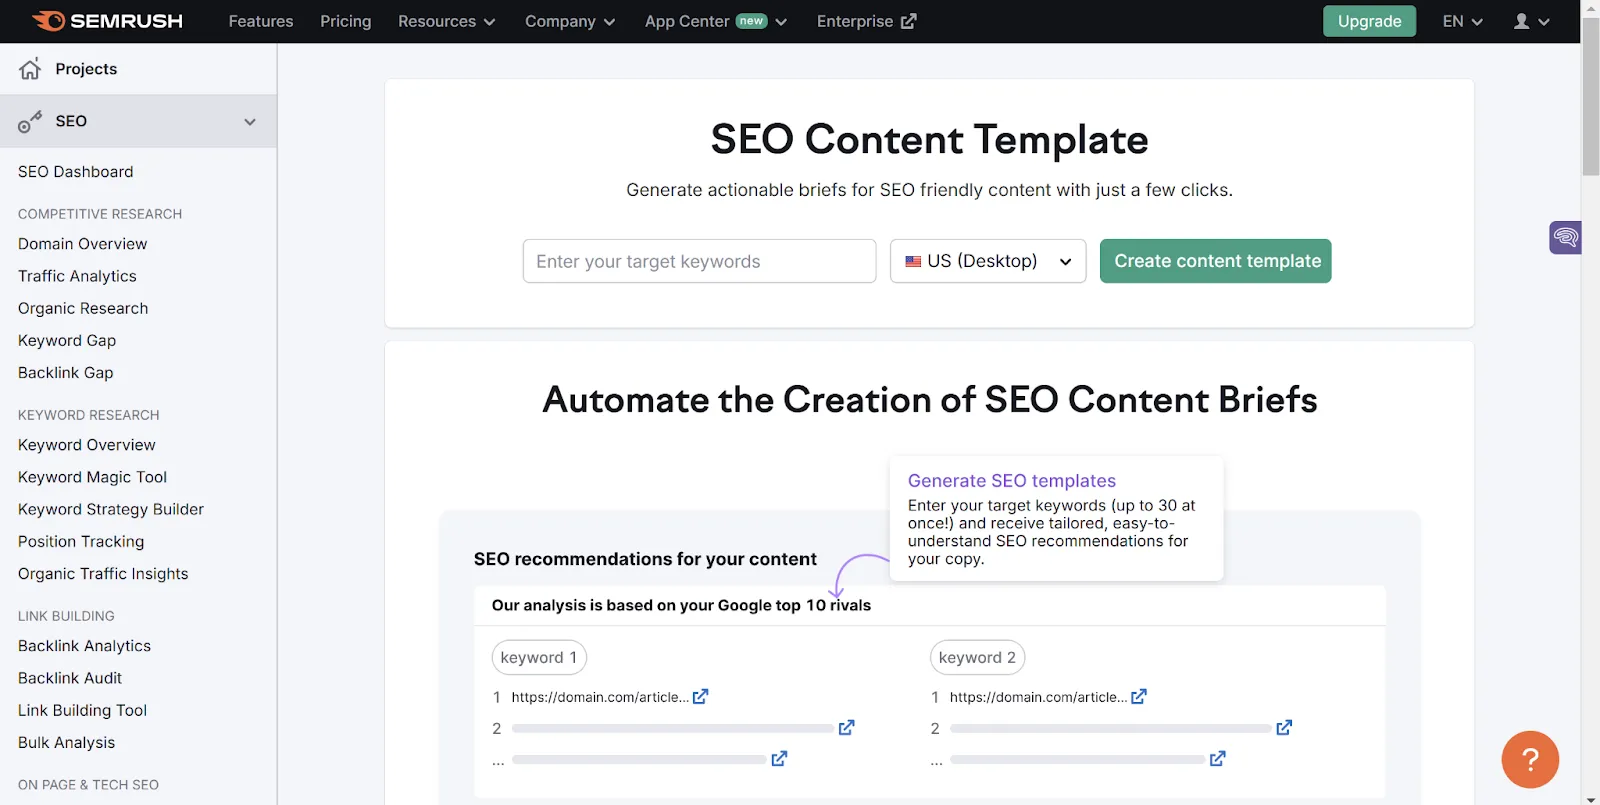Open Keyword Strategy Builder
Screen dimensions: 1600x805
click(111, 509)
